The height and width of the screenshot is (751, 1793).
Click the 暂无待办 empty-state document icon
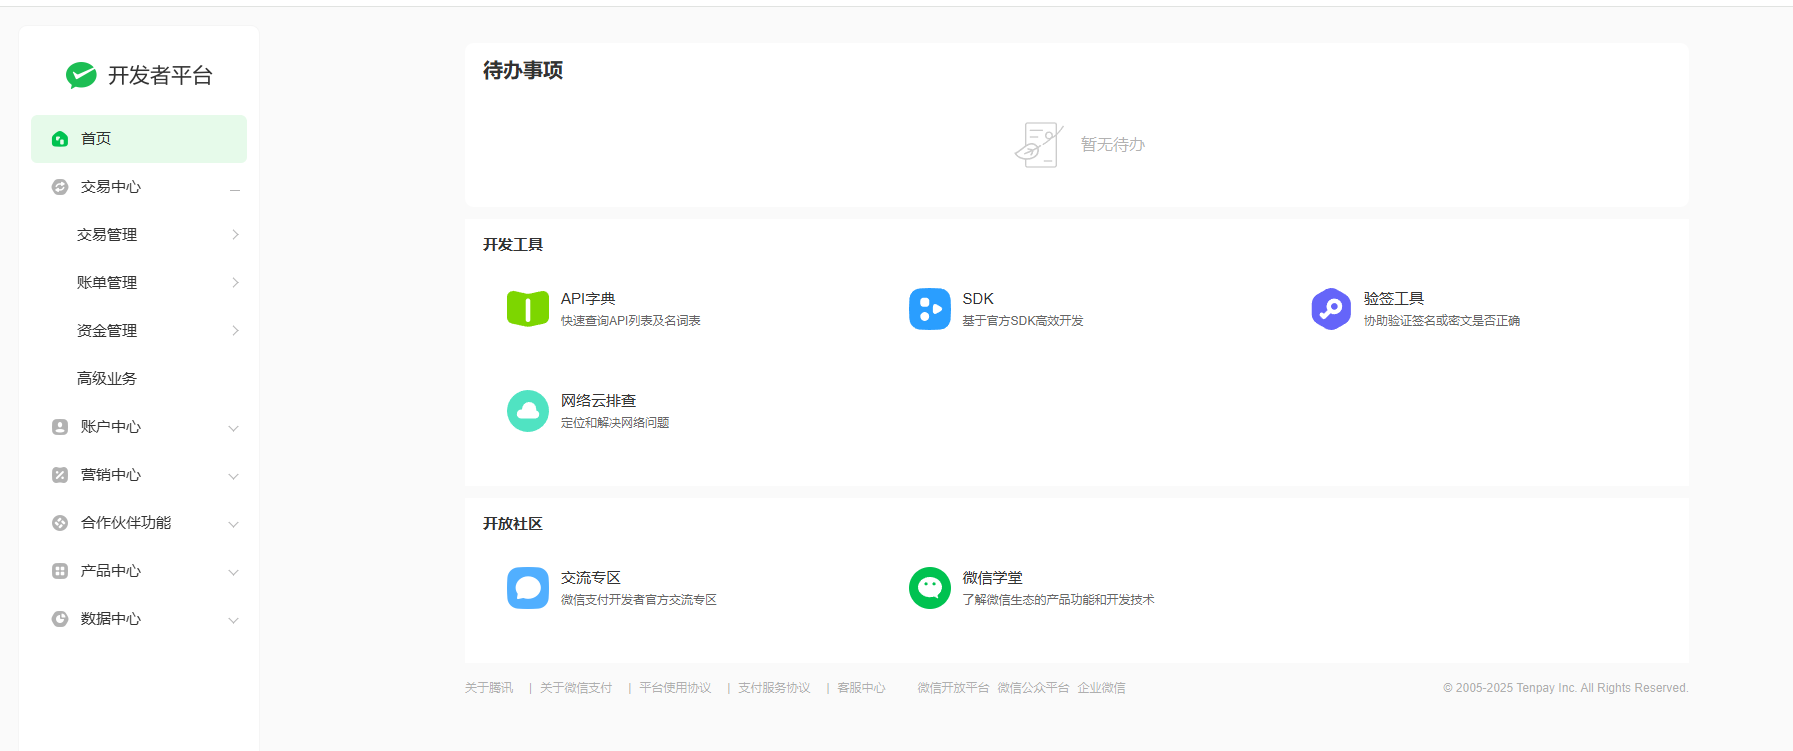coord(1039,145)
